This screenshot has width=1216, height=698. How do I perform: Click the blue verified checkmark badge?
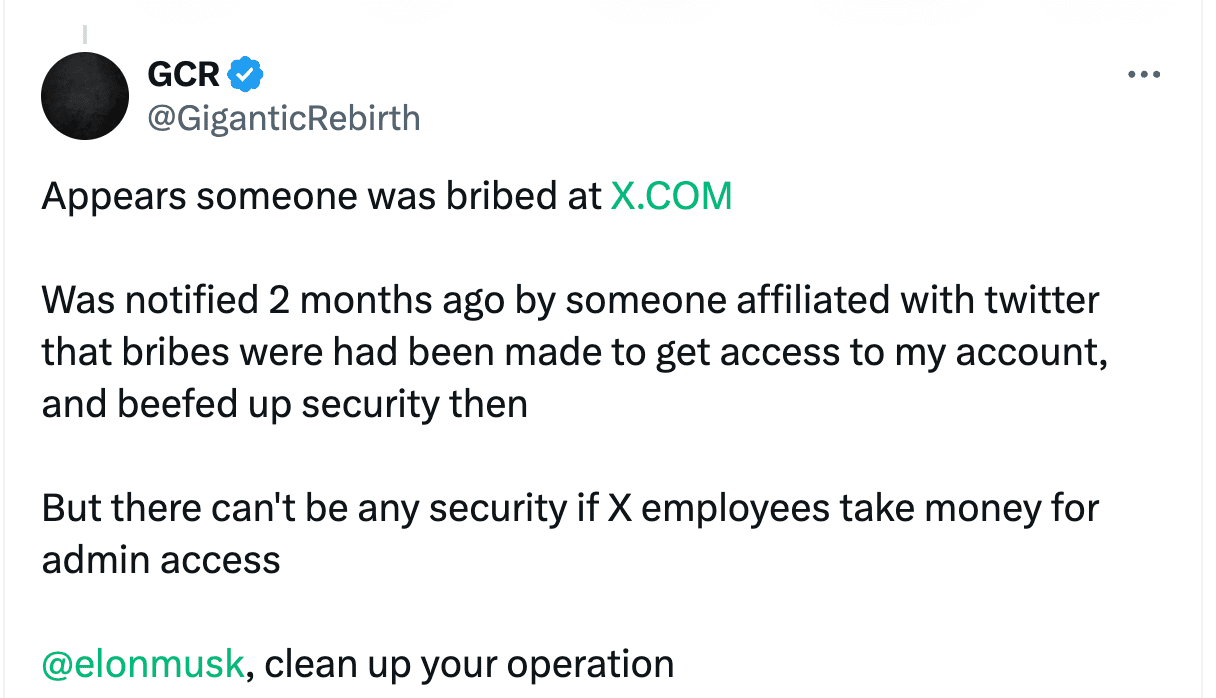pos(246,73)
